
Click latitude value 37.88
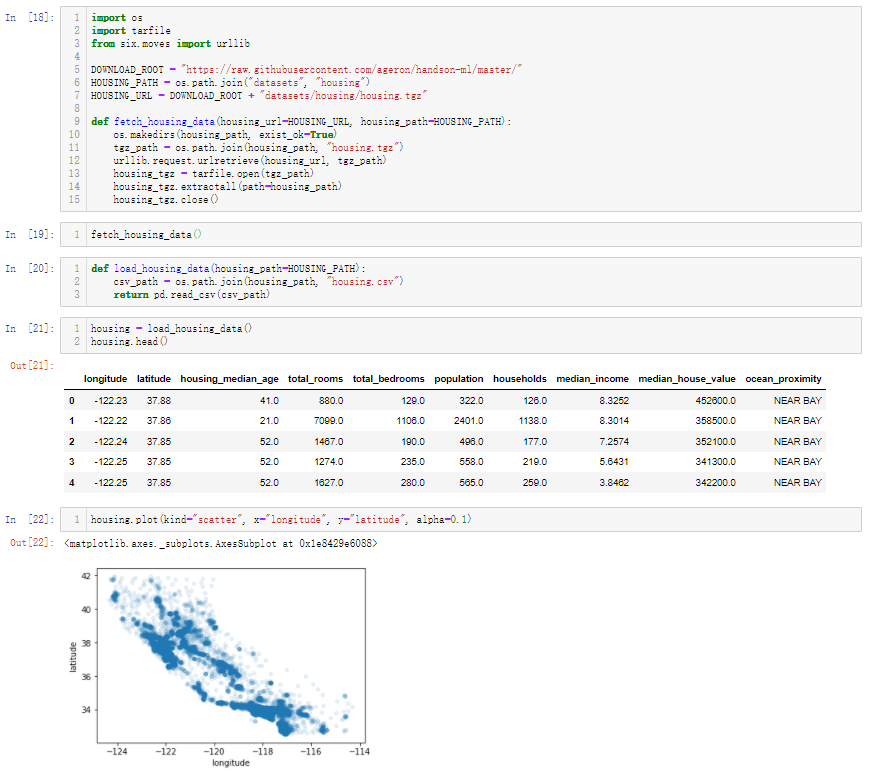(x=159, y=400)
